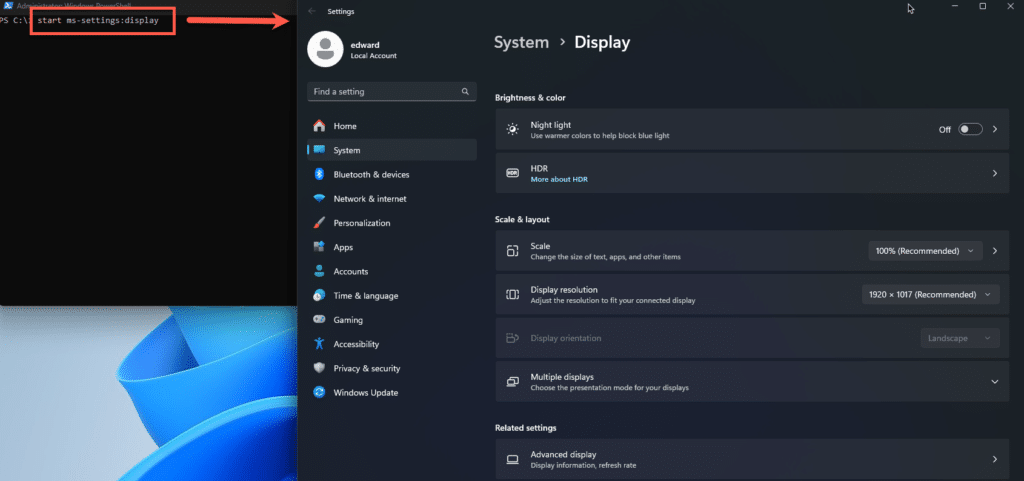Screen dimensions: 1024x481
Task: Select Home in the sidebar
Action: (392, 126)
